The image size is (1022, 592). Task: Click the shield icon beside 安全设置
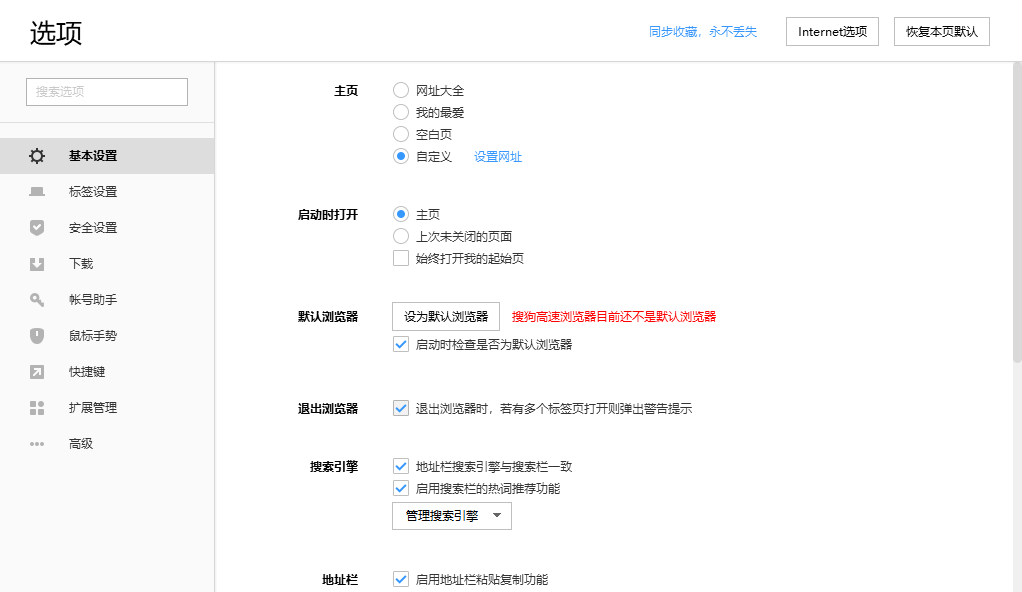point(37,228)
